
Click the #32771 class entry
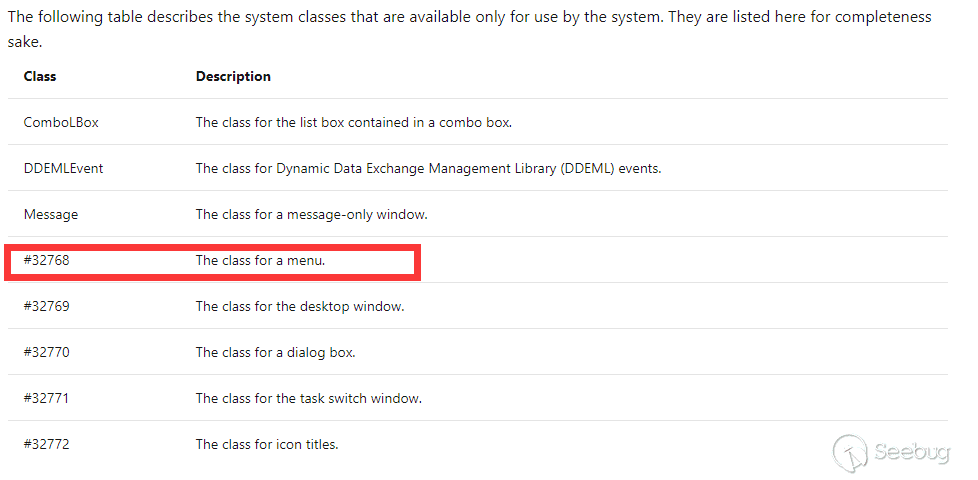click(x=47, y=398)
